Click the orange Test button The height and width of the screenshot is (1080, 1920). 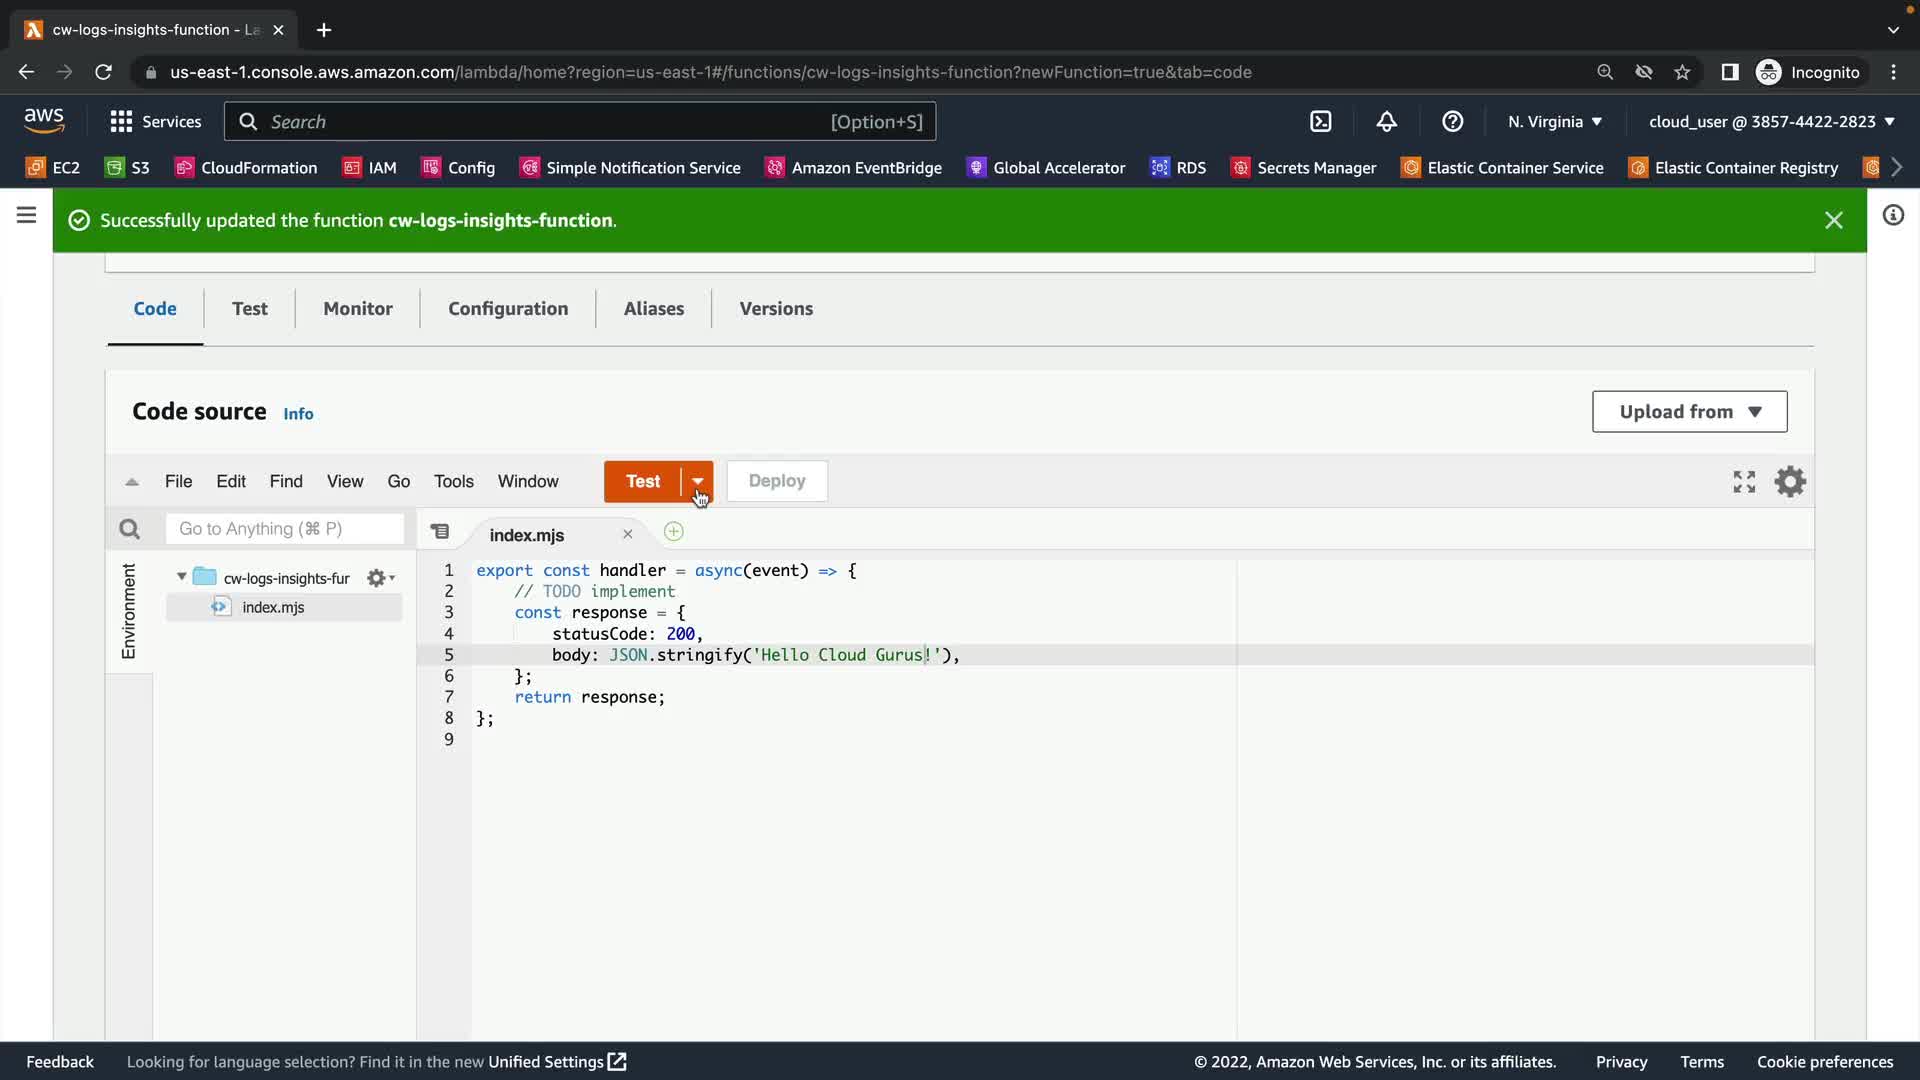[642, 481]
